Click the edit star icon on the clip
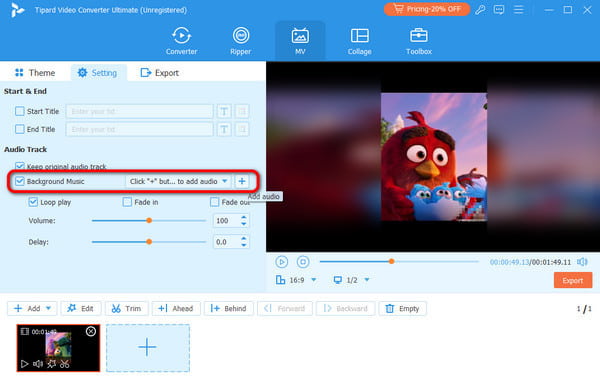 click(x=51, y=364)
